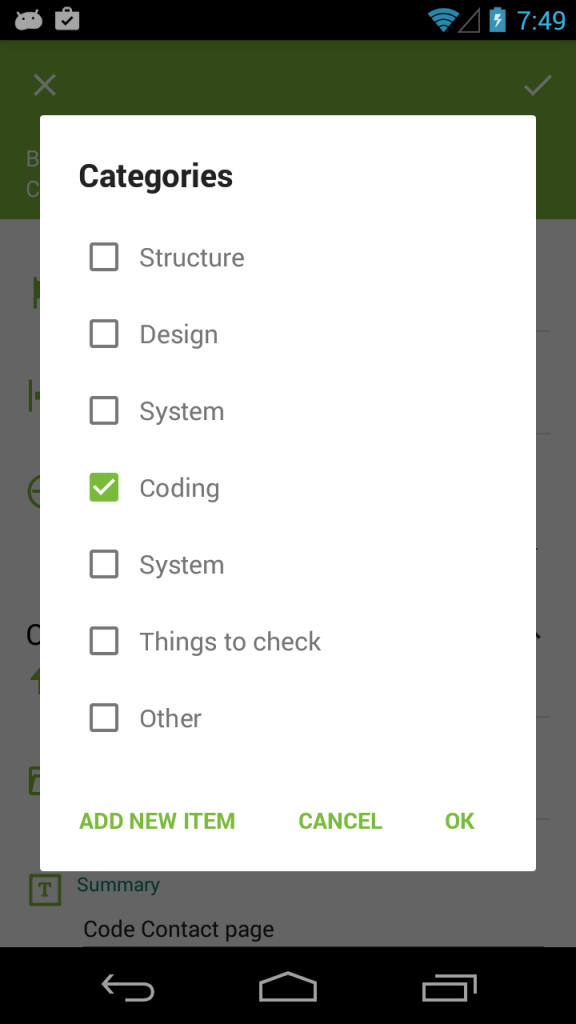Tap the battery icon in status bar

pos(498,20)
